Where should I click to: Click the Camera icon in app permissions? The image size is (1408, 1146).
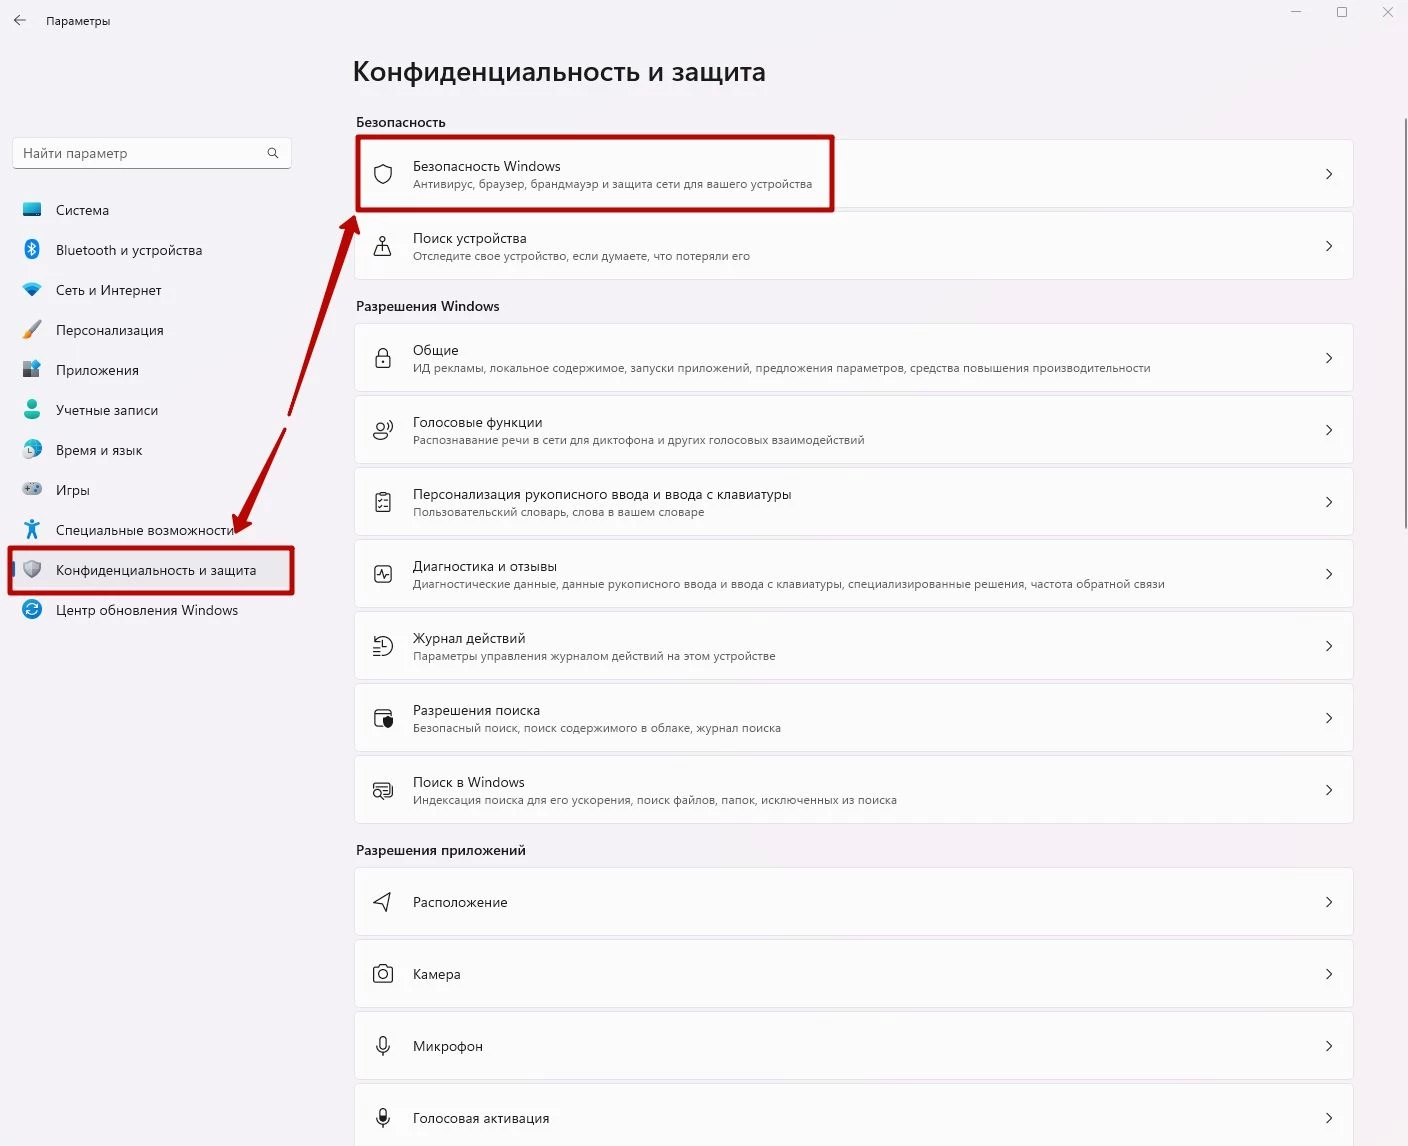pyautogui.click(x=383, y=974)
